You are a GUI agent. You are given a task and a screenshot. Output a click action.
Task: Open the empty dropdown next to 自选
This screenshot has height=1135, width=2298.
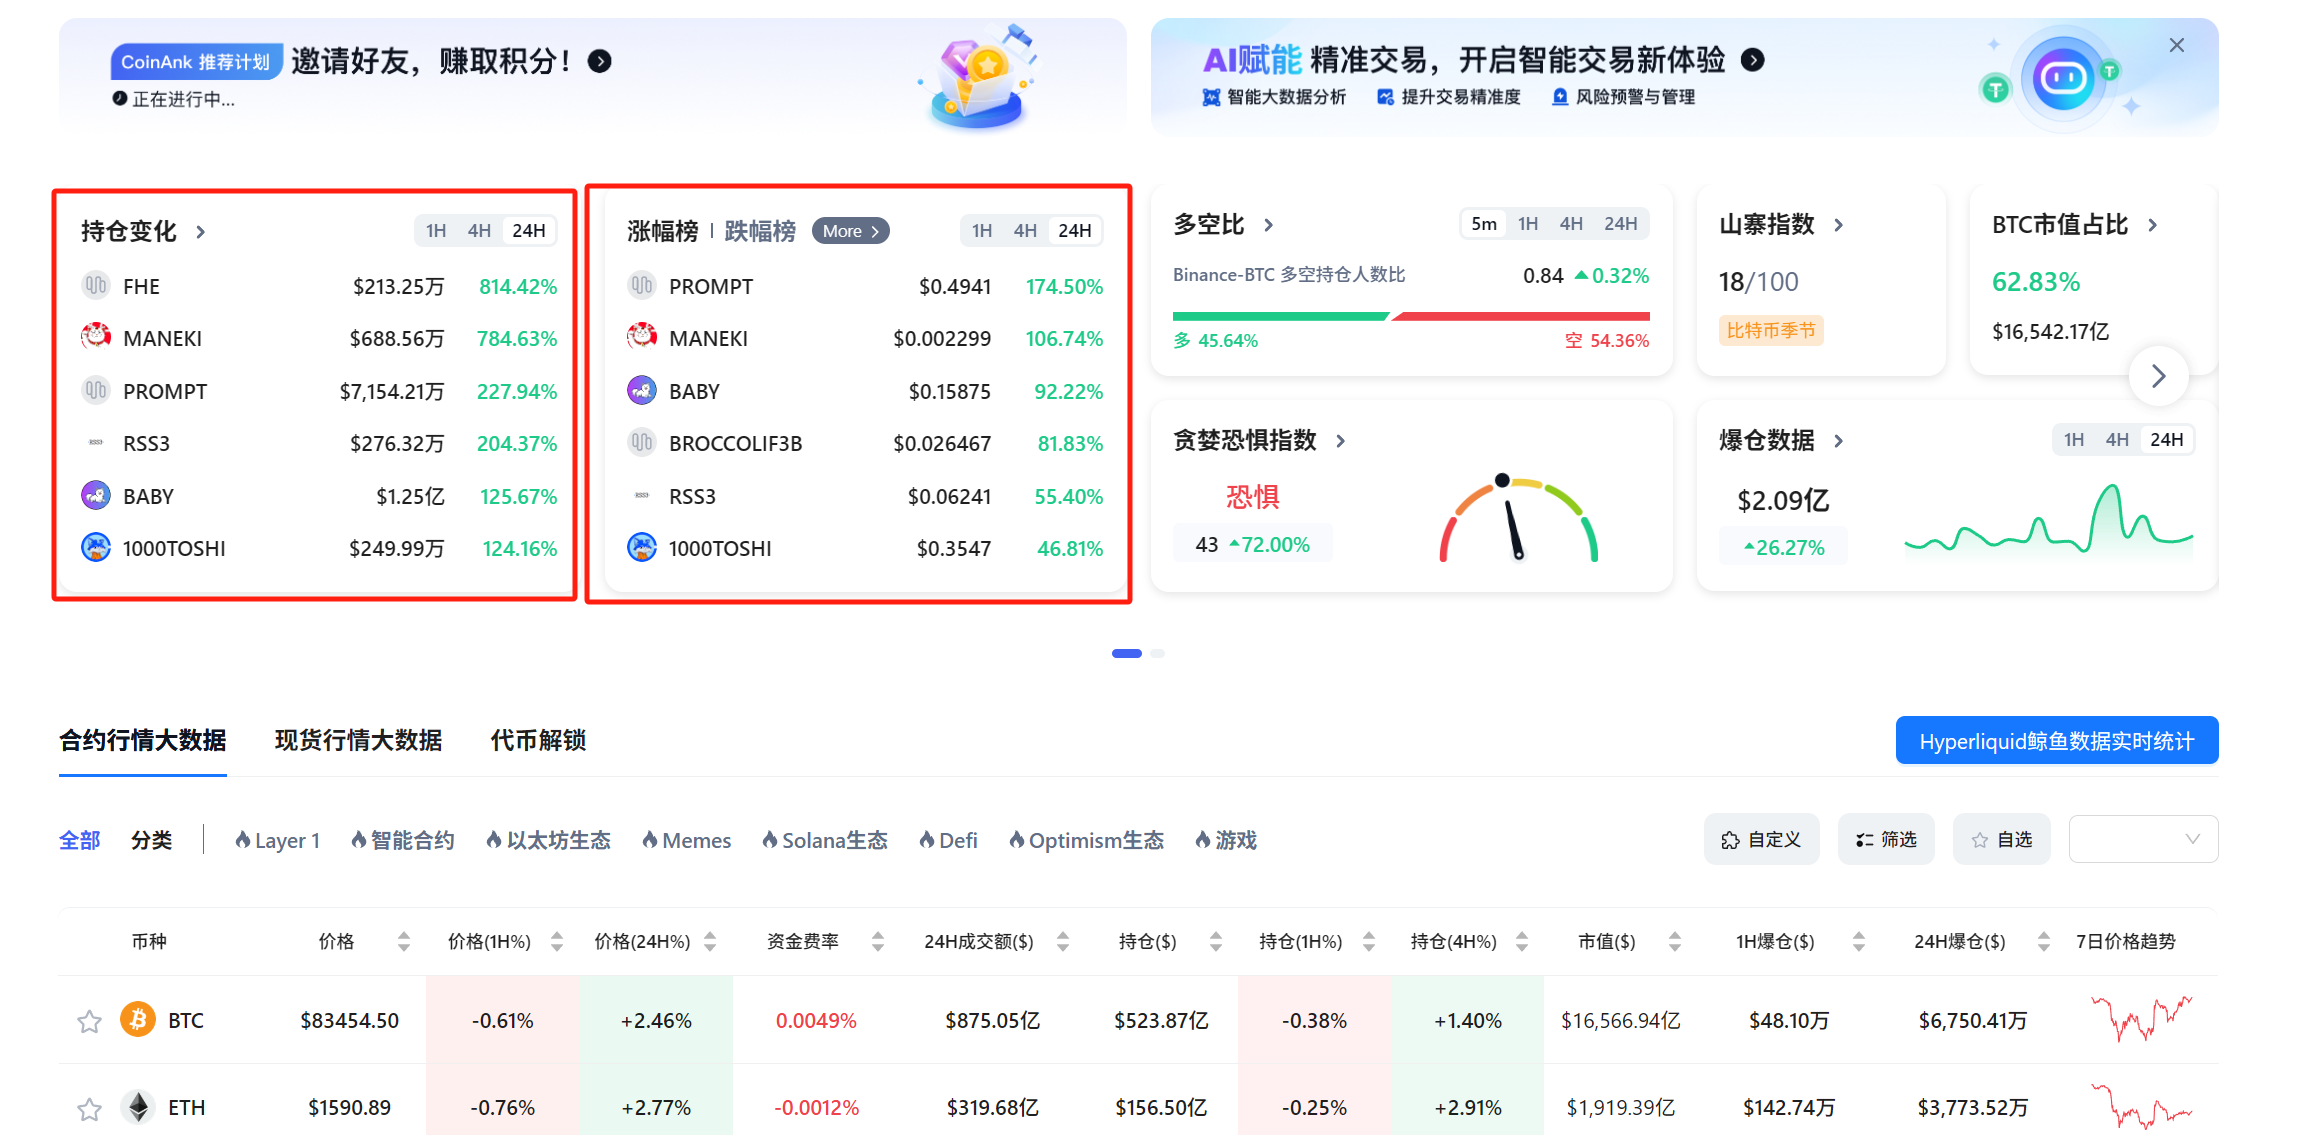click(x=2142, y=840)
